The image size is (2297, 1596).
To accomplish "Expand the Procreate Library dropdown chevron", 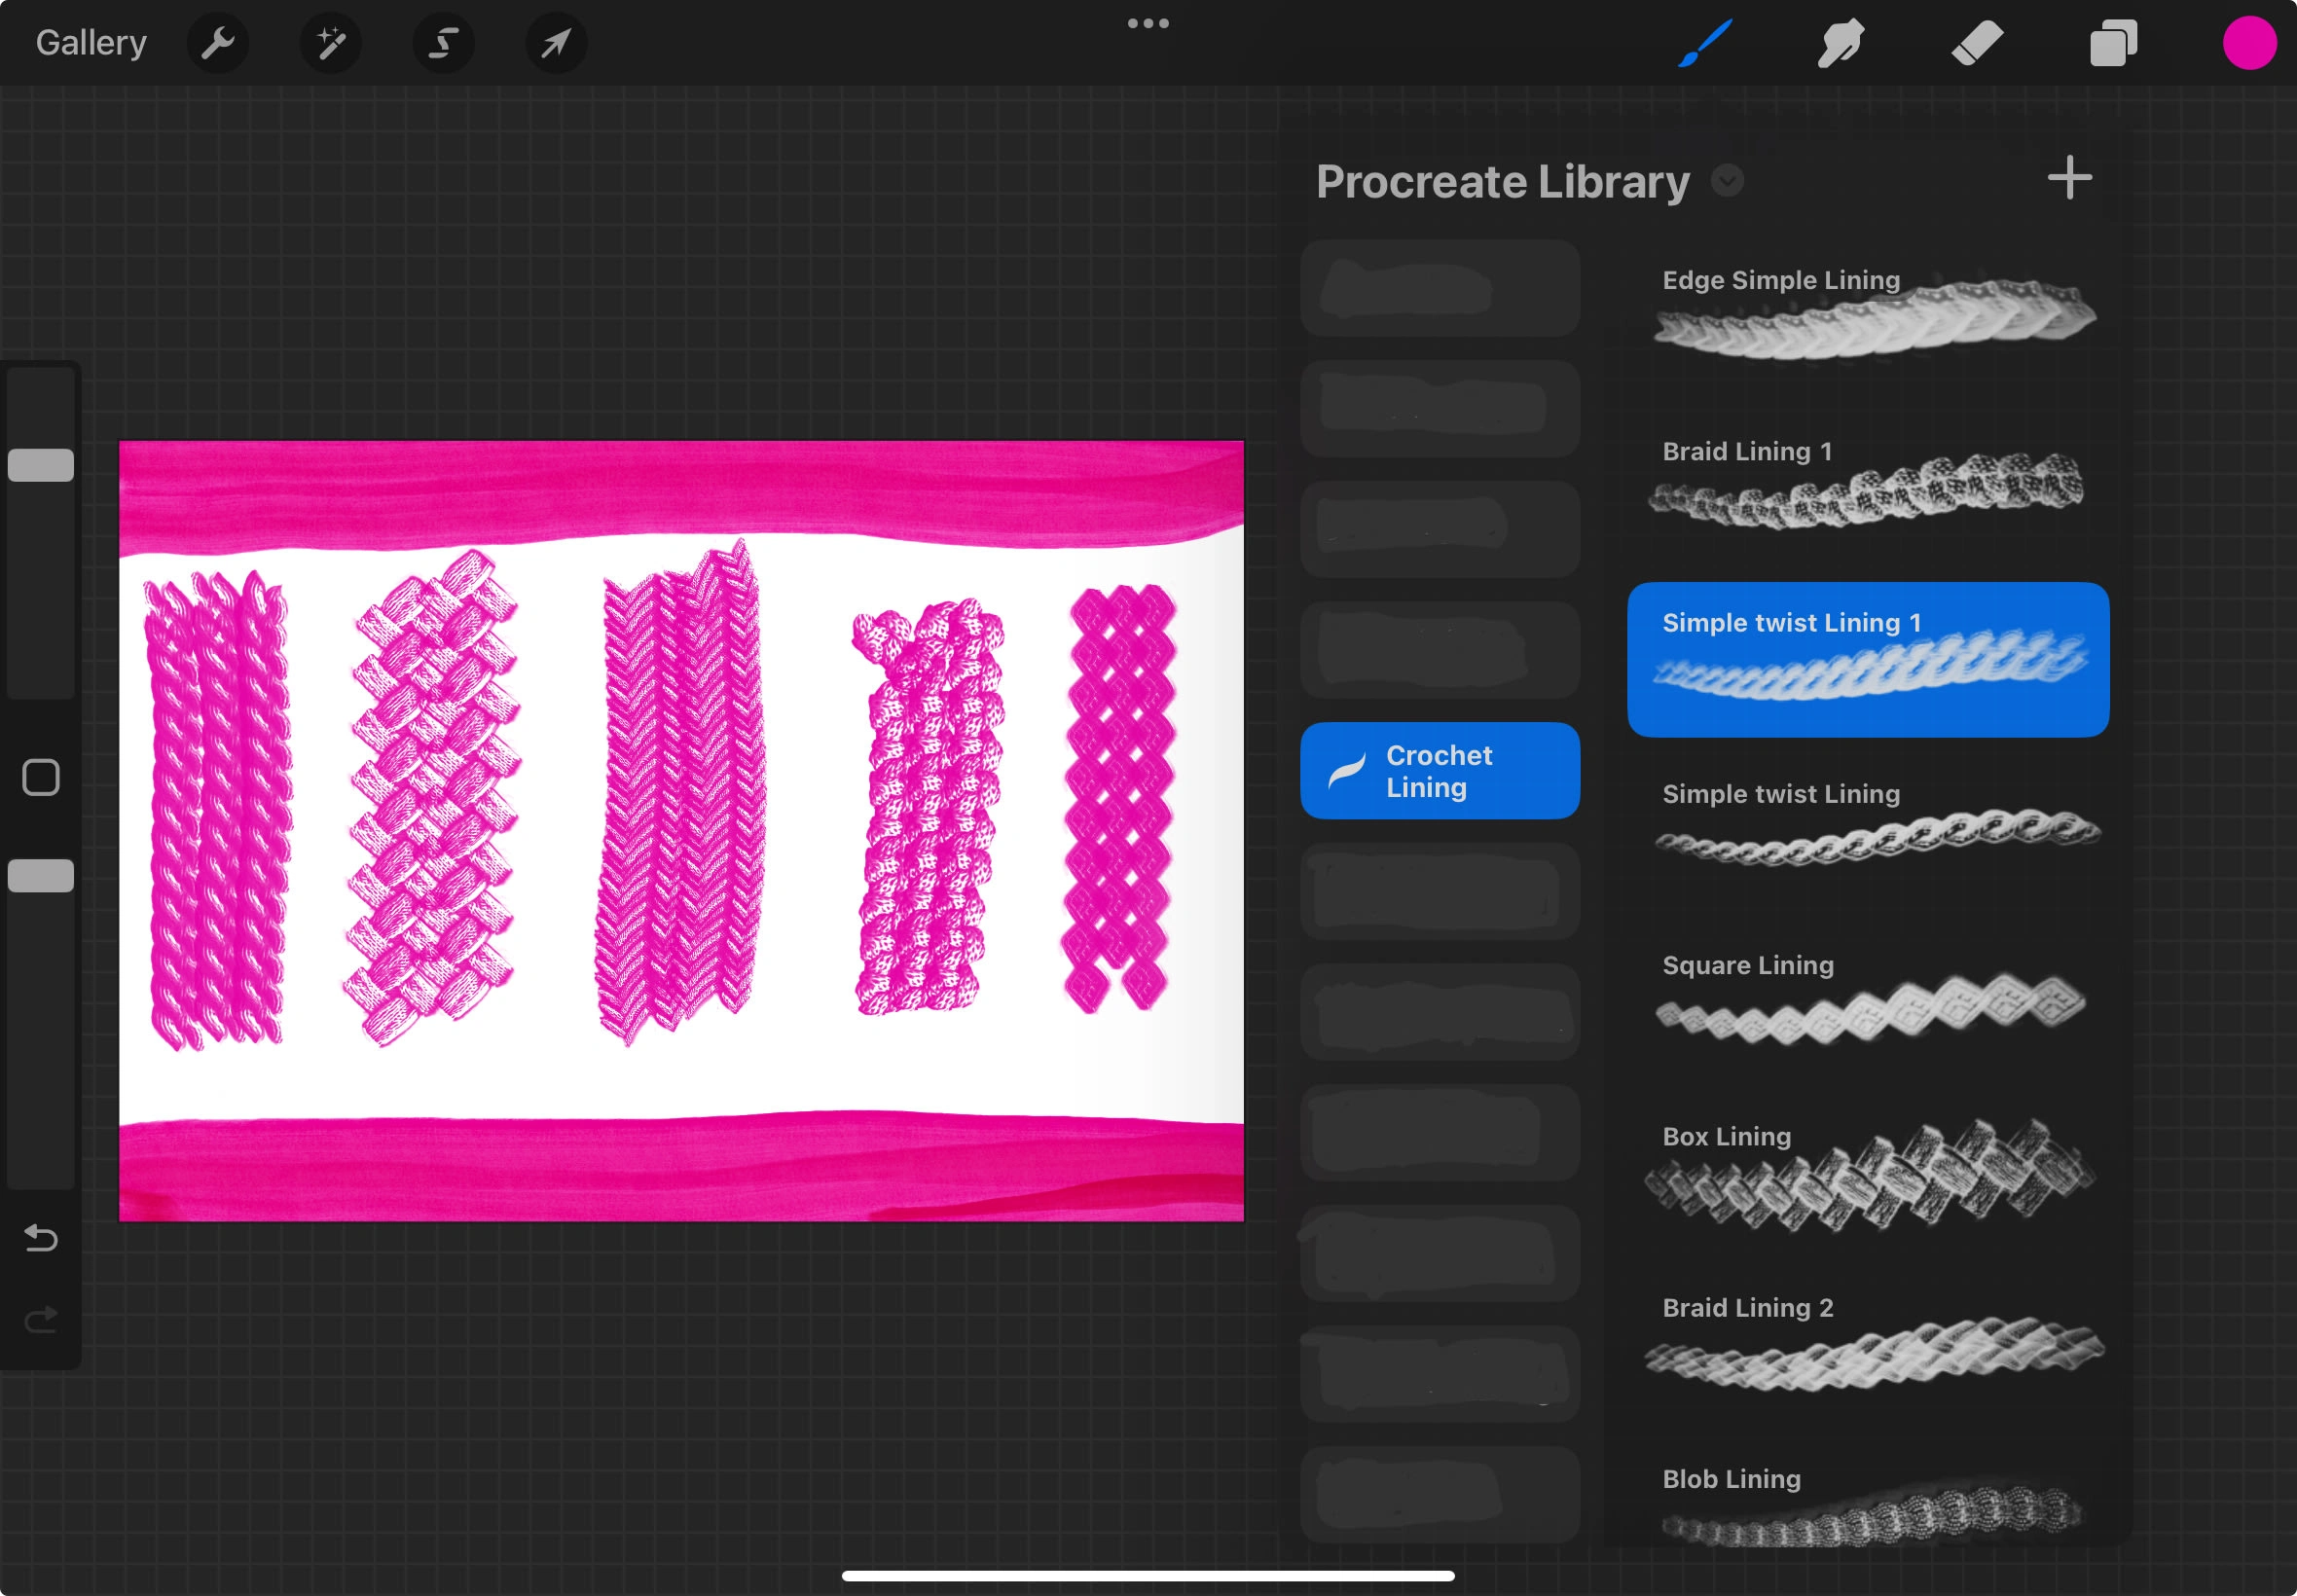I will click(1727, 181).
